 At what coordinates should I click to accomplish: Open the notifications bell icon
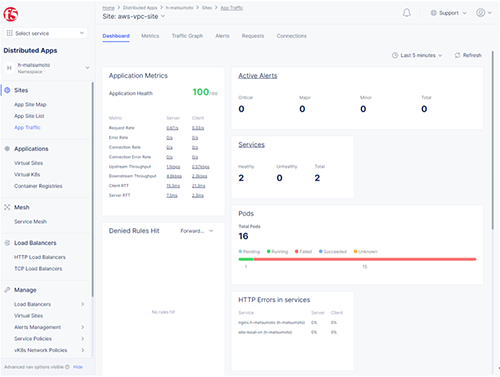406,13
